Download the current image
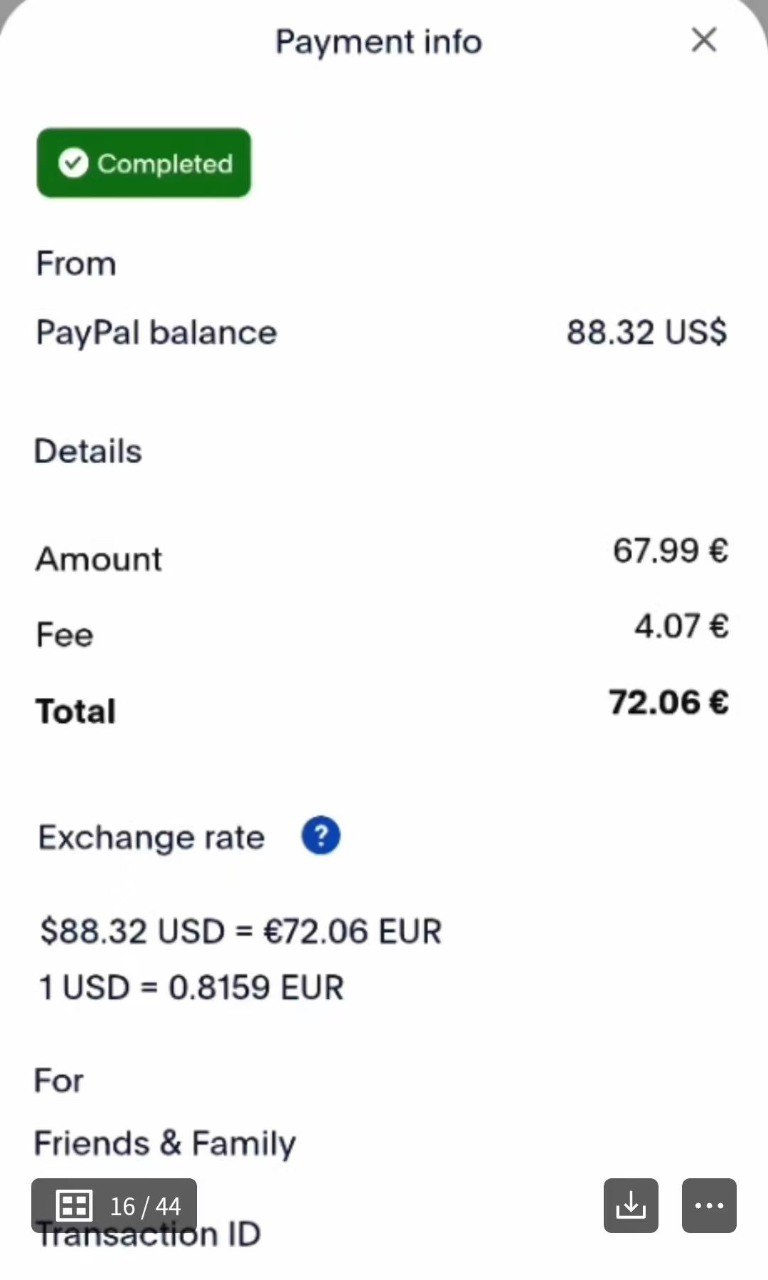 [x=631, y=1205]
